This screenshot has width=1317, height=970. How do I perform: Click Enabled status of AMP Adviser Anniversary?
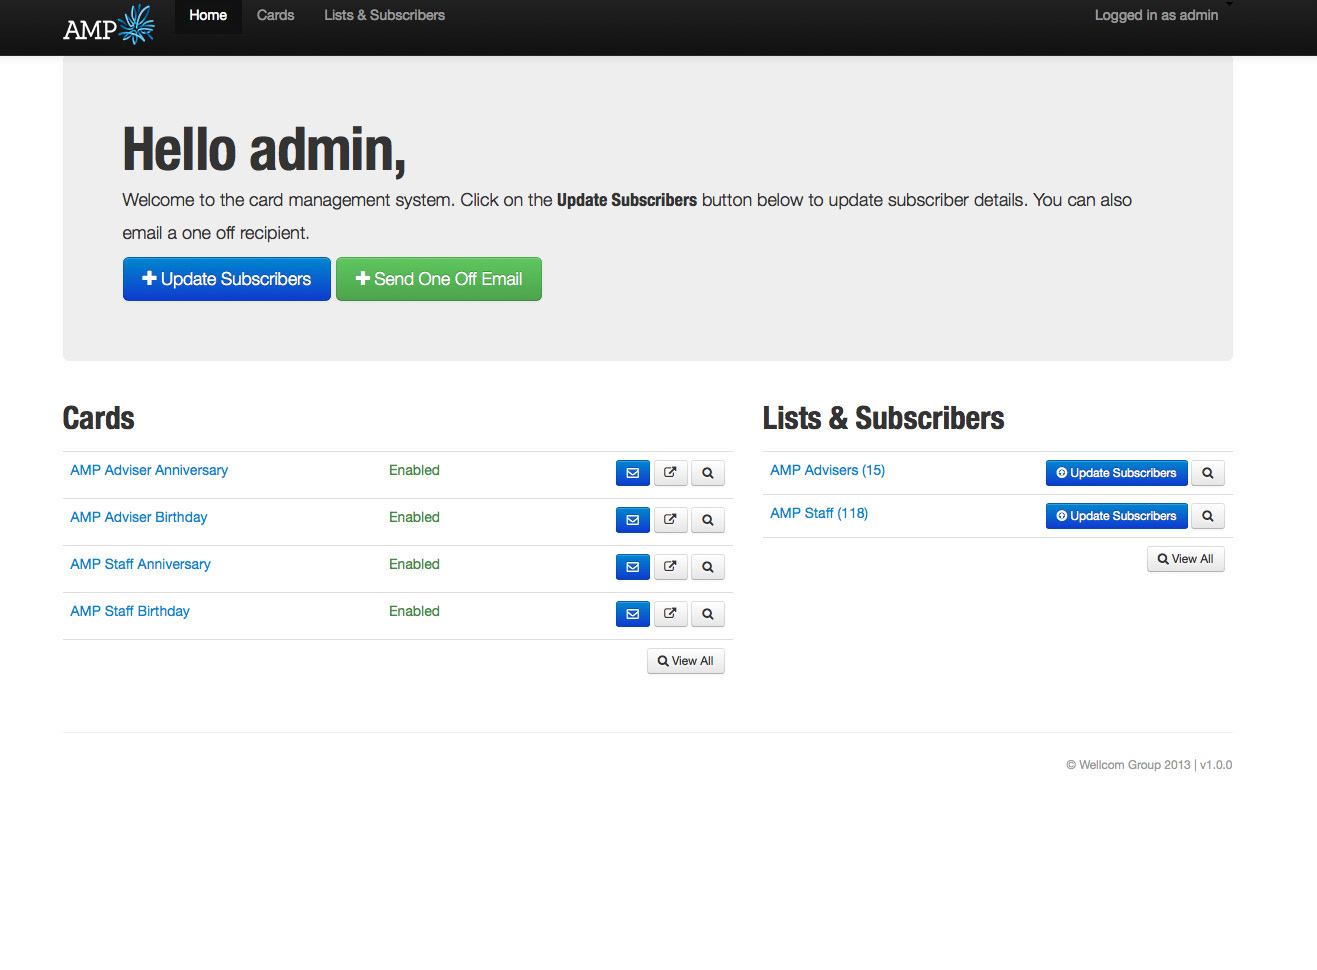click(x=414, y=470)
